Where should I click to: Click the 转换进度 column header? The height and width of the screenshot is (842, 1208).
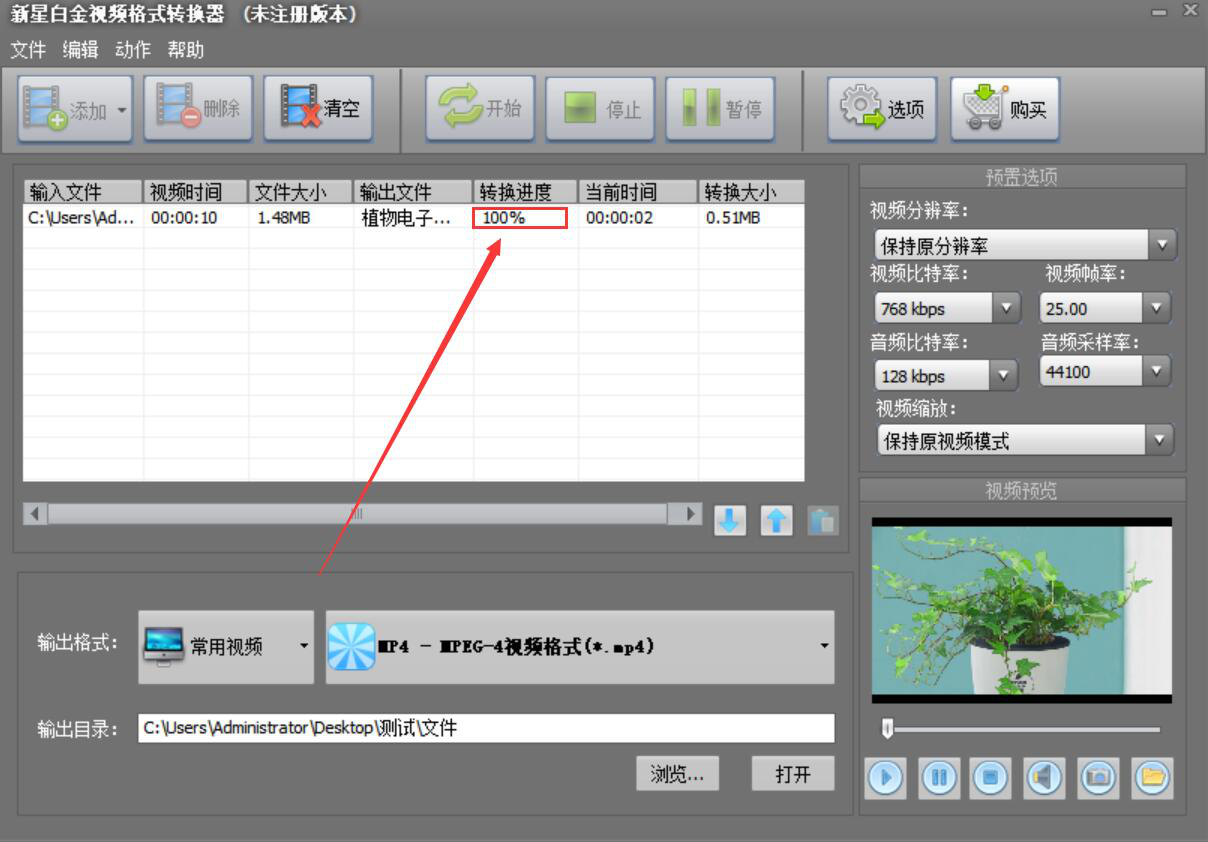525,192
